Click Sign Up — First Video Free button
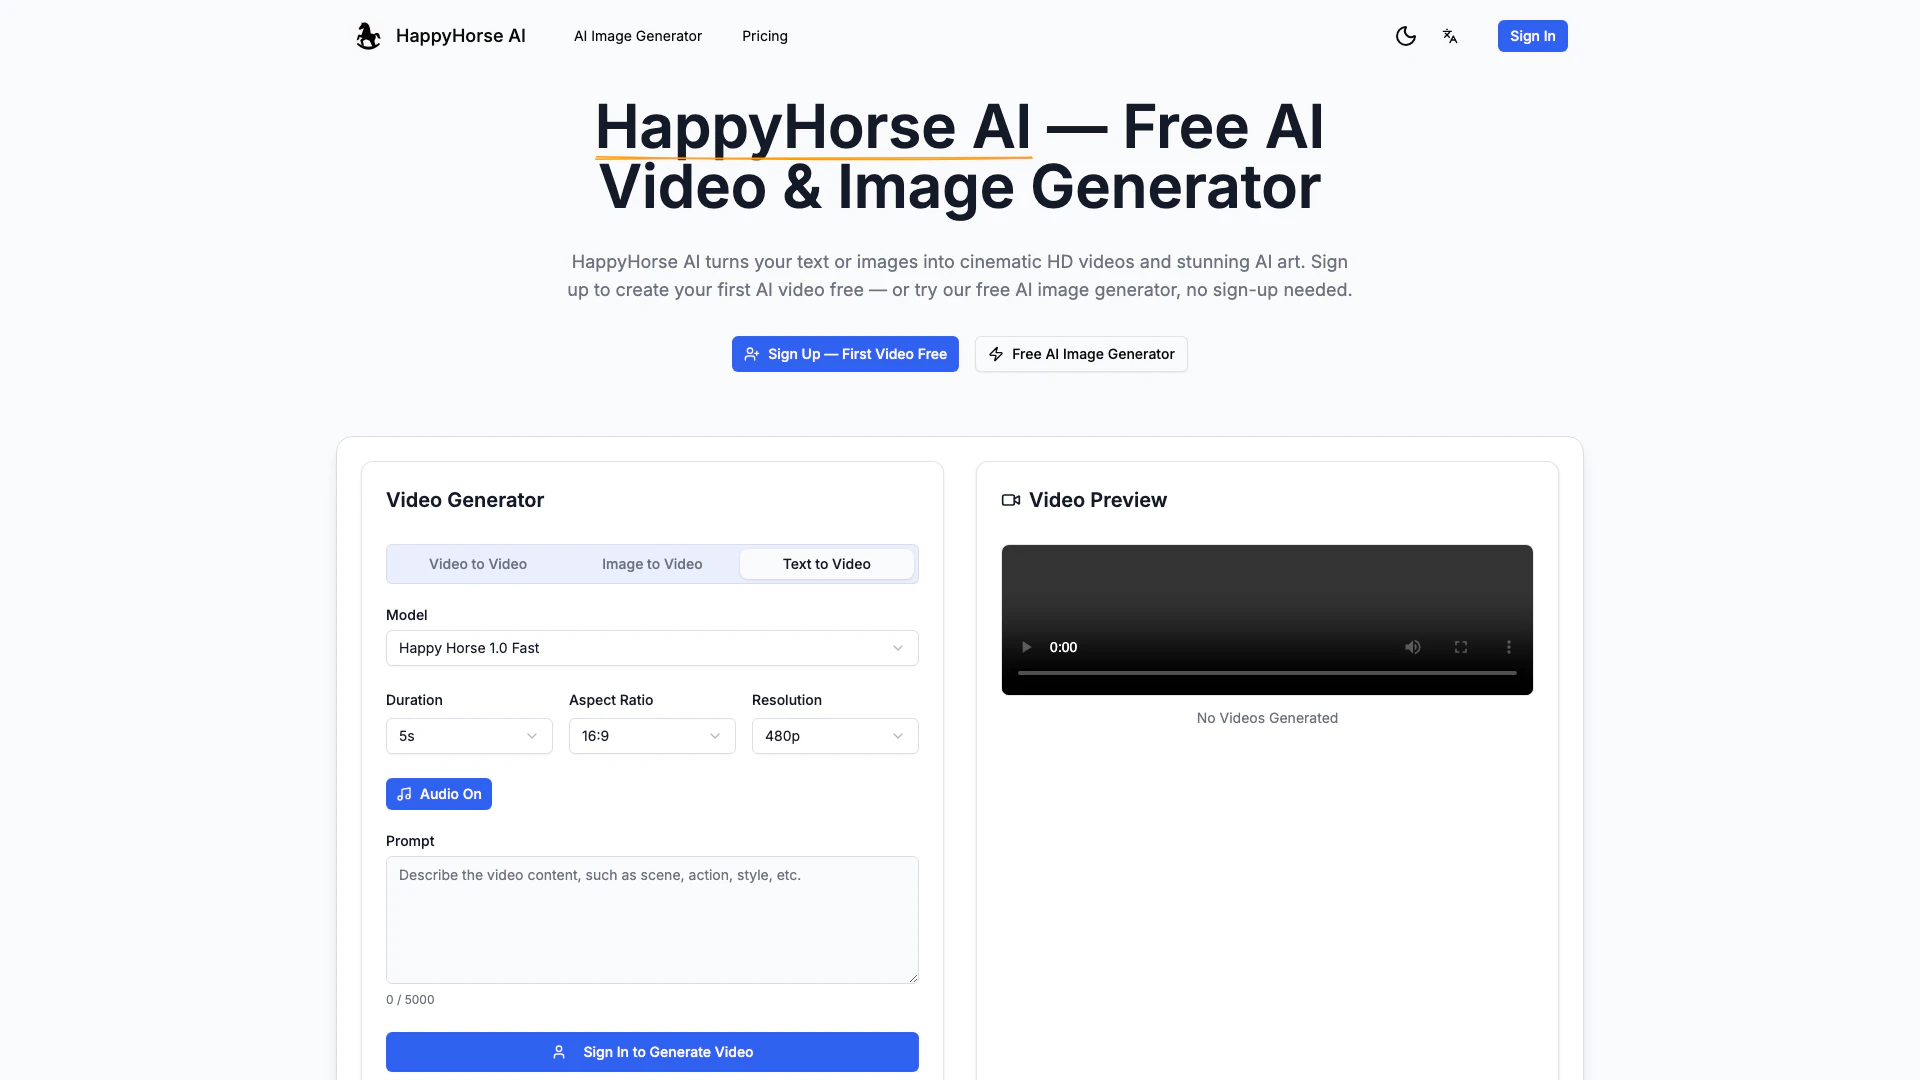 tap(845, 354)
